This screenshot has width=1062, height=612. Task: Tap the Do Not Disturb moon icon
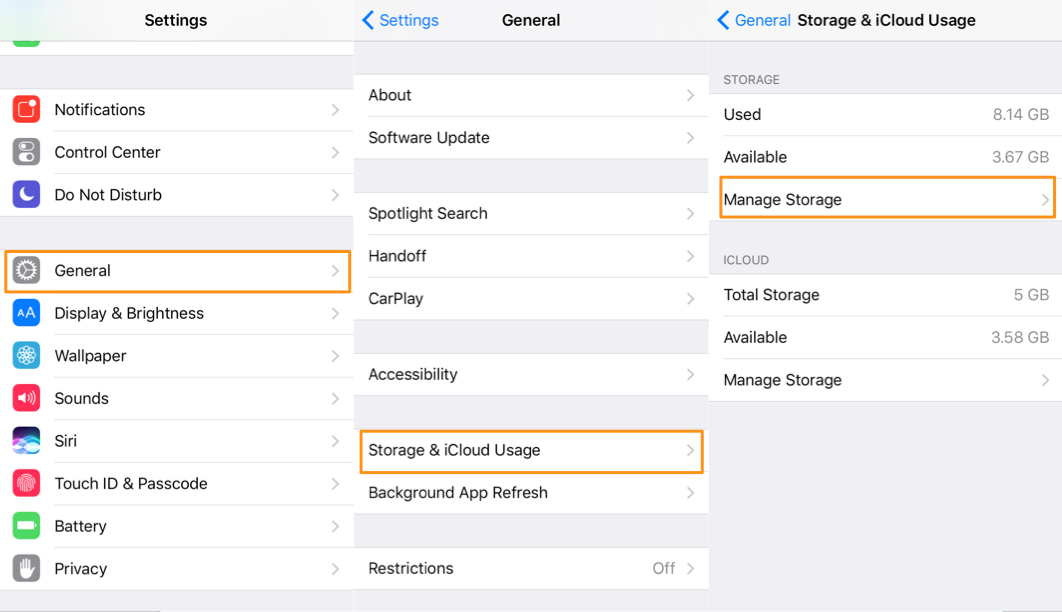(26, 195)
